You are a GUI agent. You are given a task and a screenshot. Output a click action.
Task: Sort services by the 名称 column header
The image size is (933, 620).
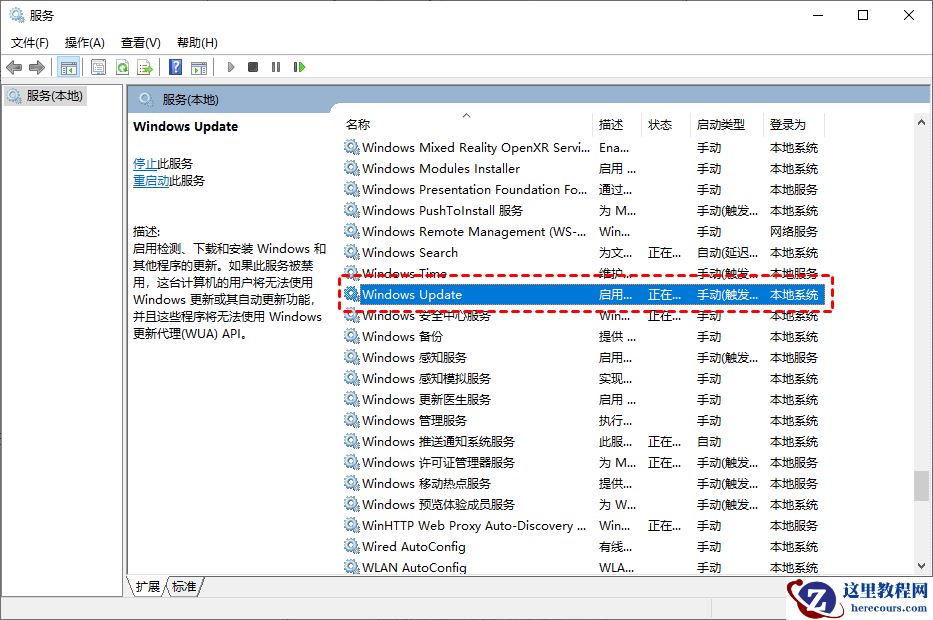[x=360, y=124]
